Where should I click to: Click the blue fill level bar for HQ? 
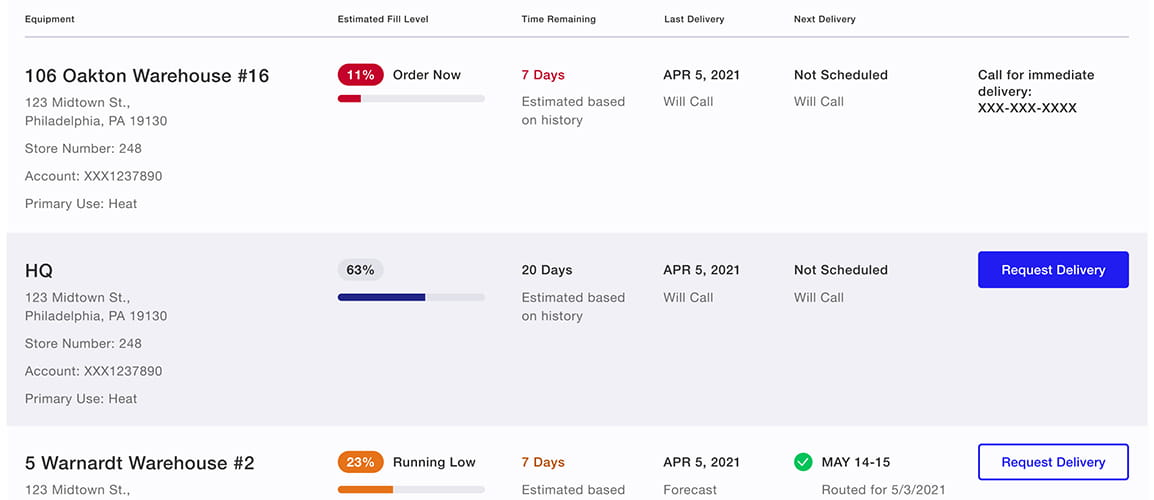pos(382,297)
